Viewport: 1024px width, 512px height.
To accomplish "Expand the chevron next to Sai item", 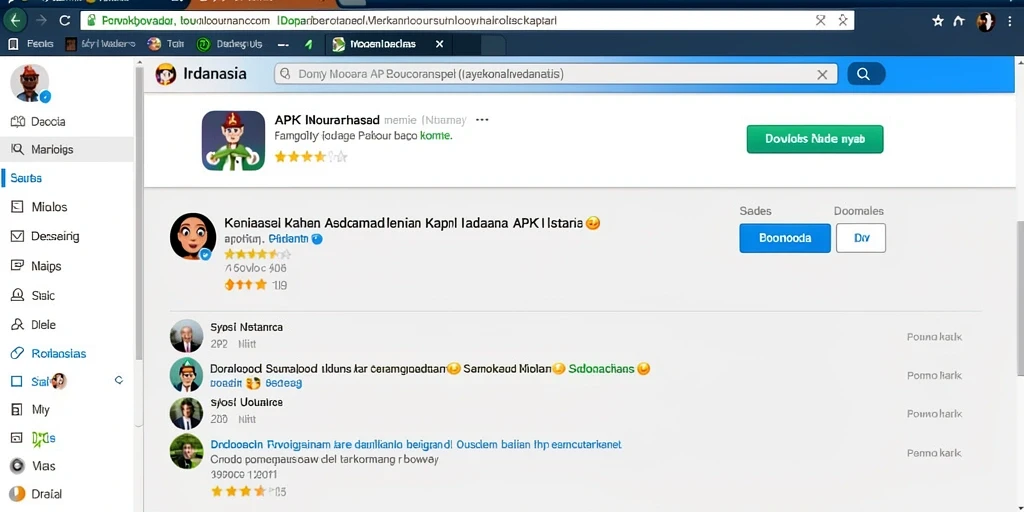I will (119, 380).
